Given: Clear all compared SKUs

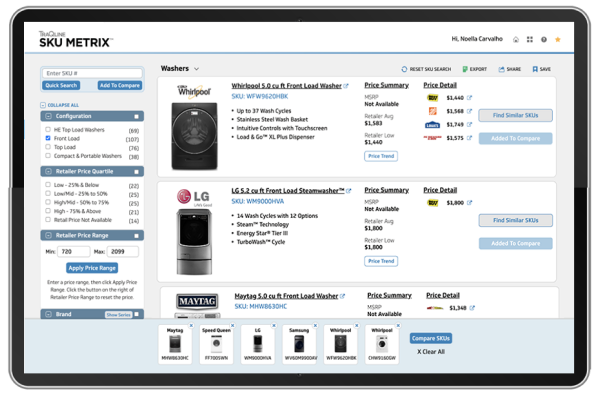Looking at the screenshot, I should click(x=431, y=352).
